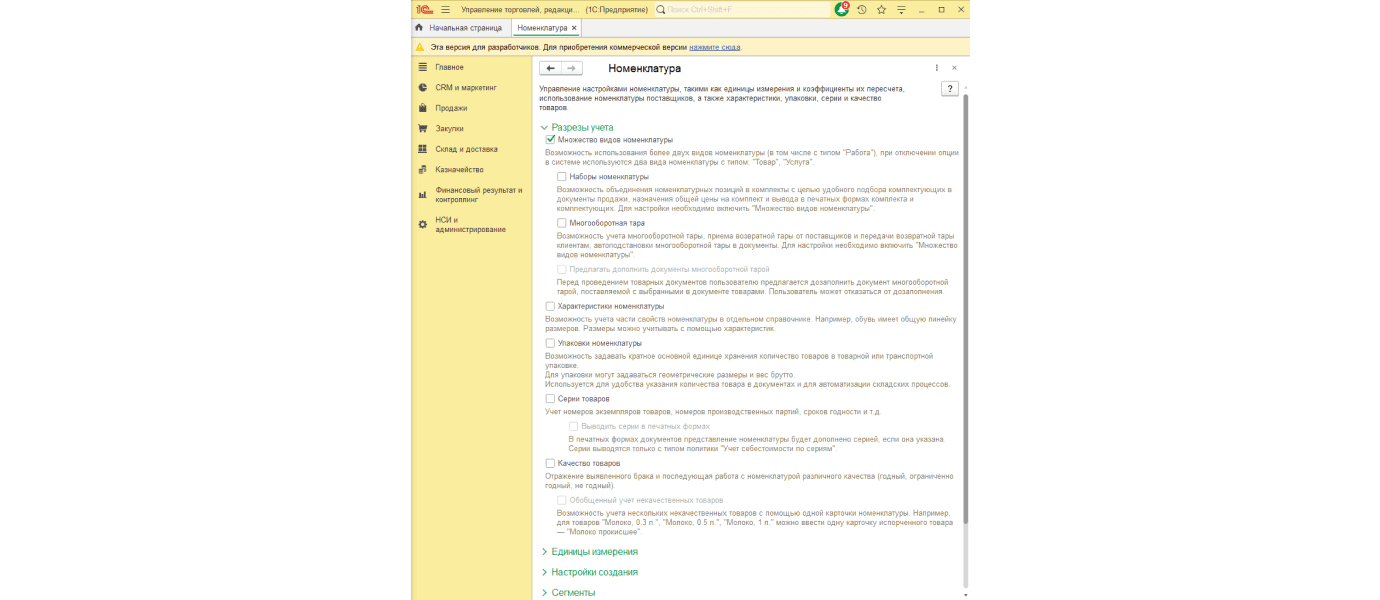
Task: Close the Номенклатура form with X
Action: (x=954, y=68)
